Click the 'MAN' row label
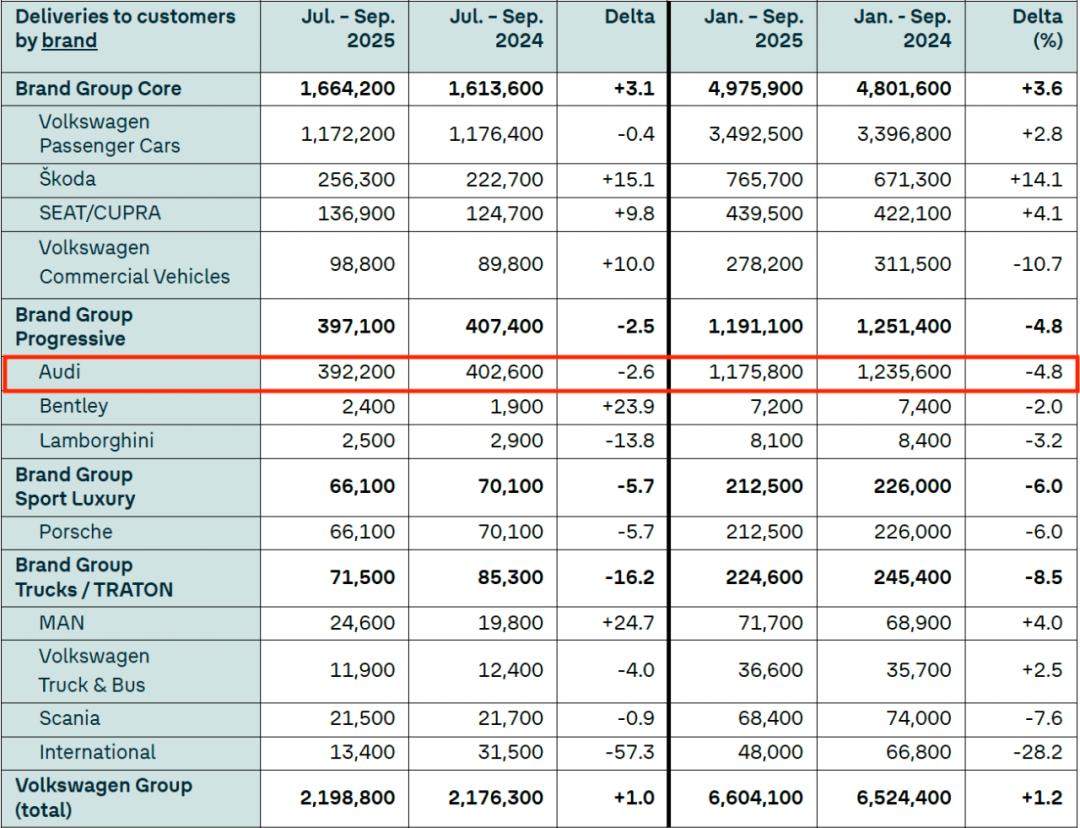 (62, 623)
